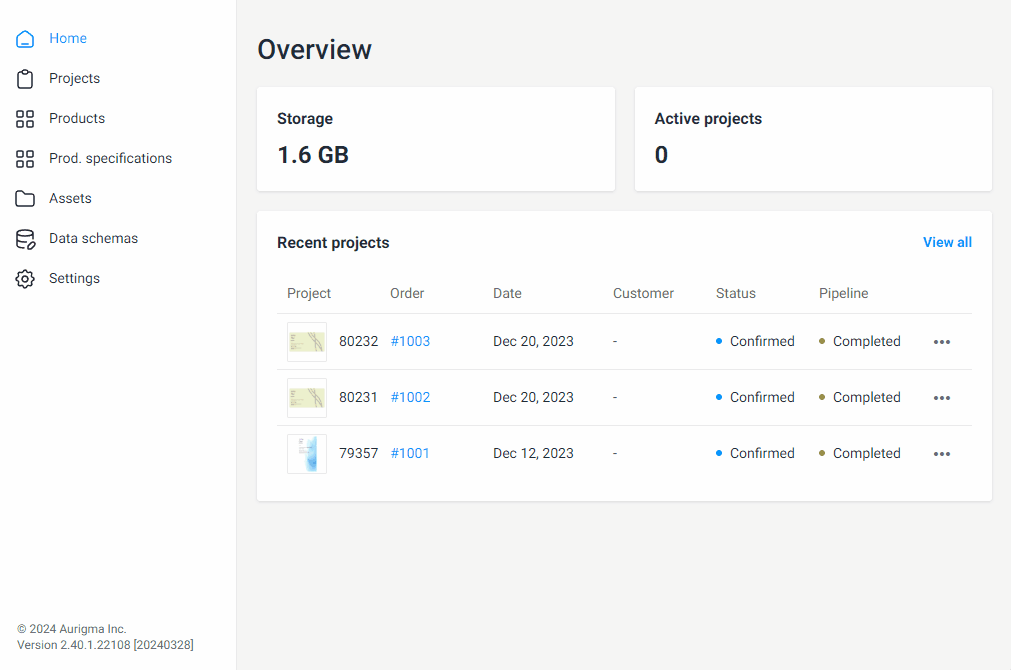Open Settings using the gear icon
This screenshot has height=670, width=1011.
coord(25,278)
